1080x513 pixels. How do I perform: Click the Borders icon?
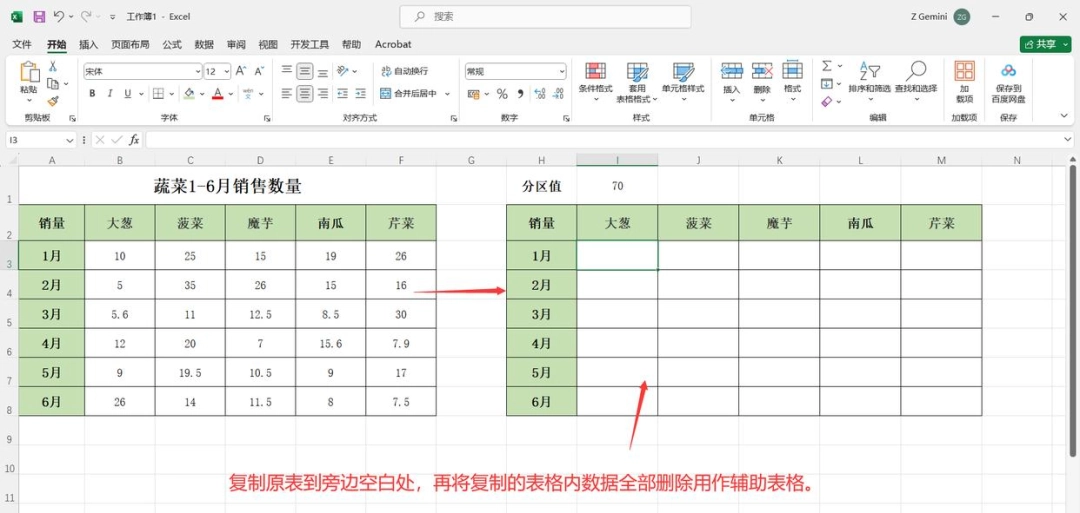point(158,94)
